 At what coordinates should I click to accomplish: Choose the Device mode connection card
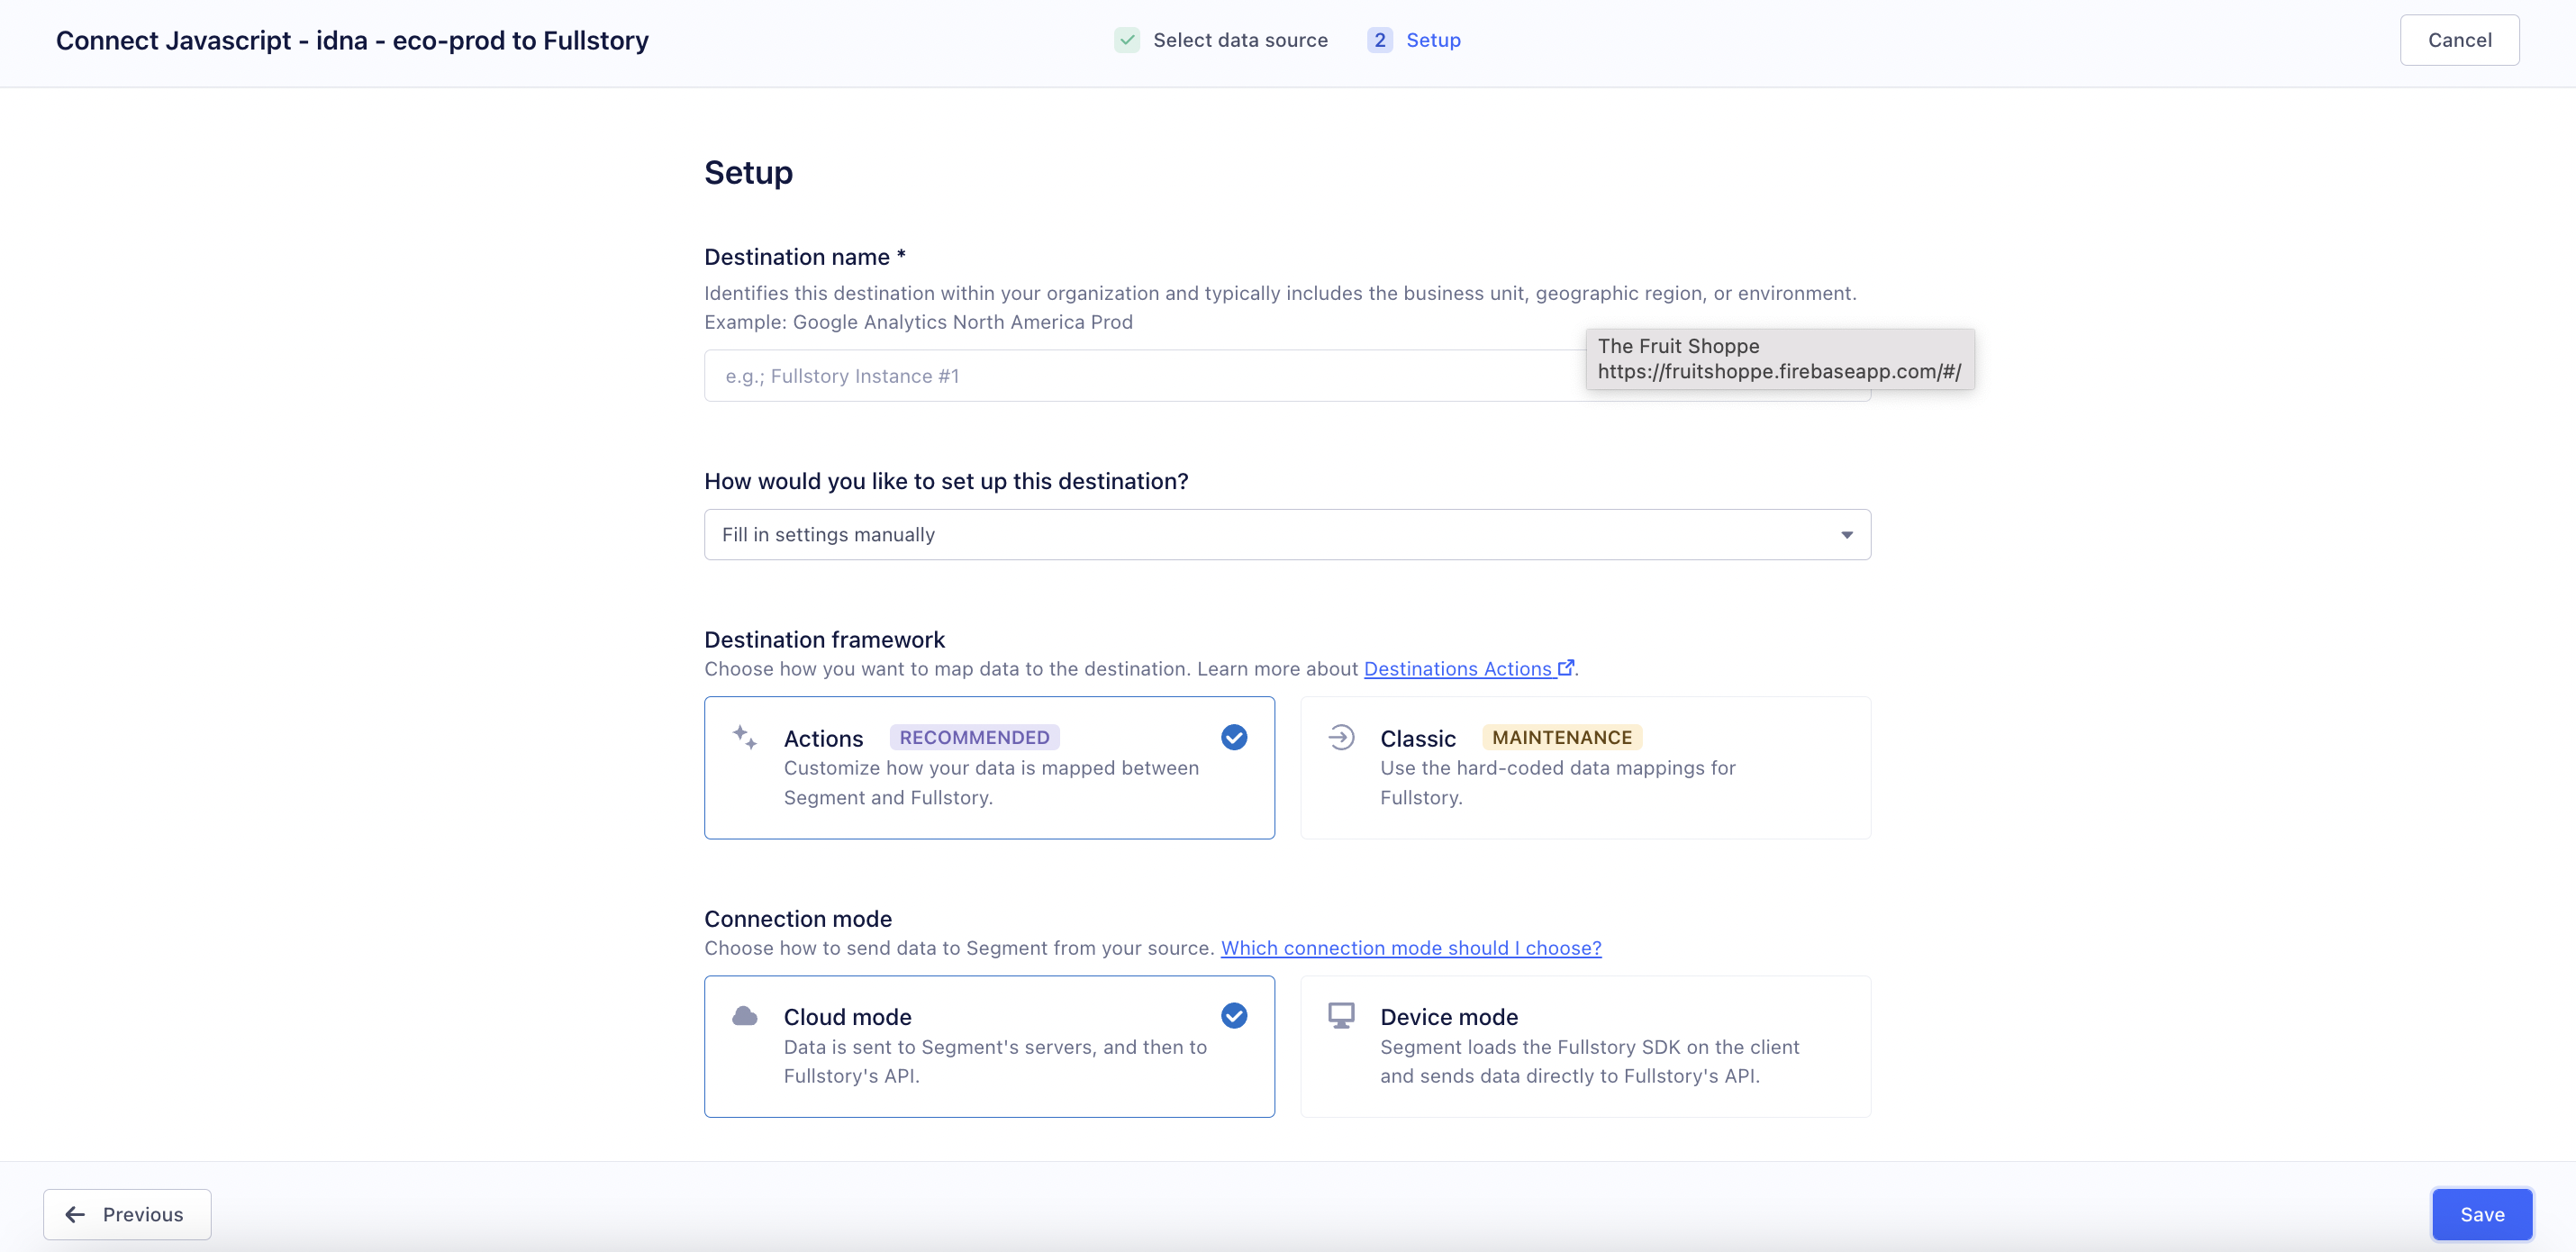(1584, 1046)
